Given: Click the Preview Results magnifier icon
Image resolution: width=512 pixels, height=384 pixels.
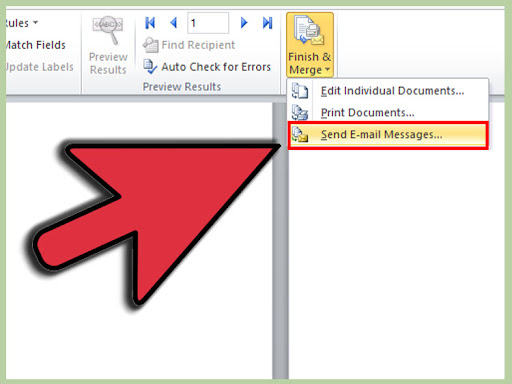Looking at the screenshot, I should (108, 29).
